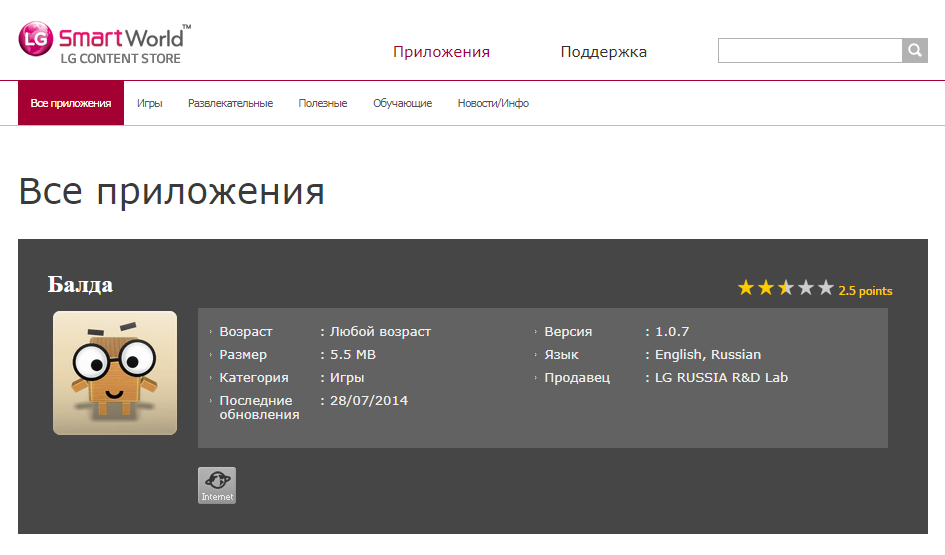
Task: Click the Возраст label
Action: (246, 331)
